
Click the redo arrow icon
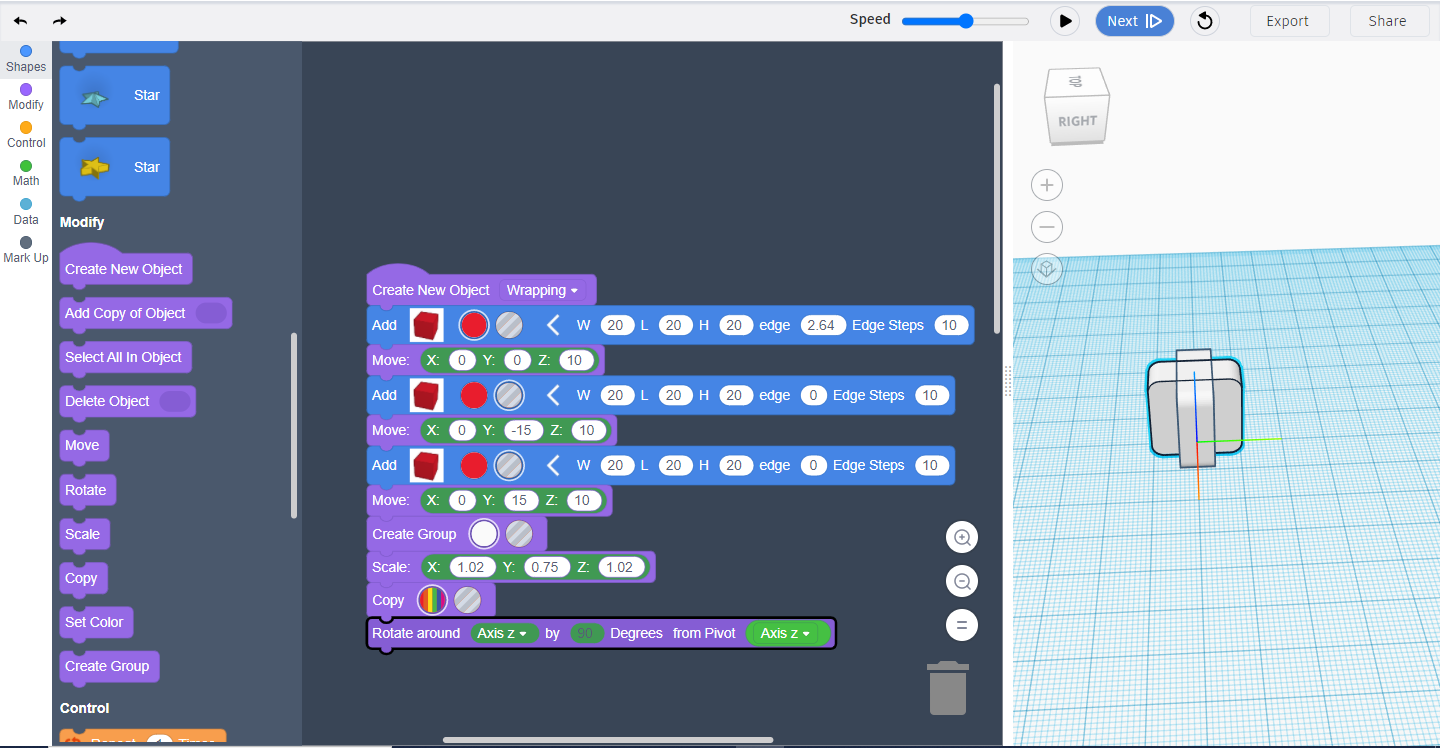coord(60,21)
